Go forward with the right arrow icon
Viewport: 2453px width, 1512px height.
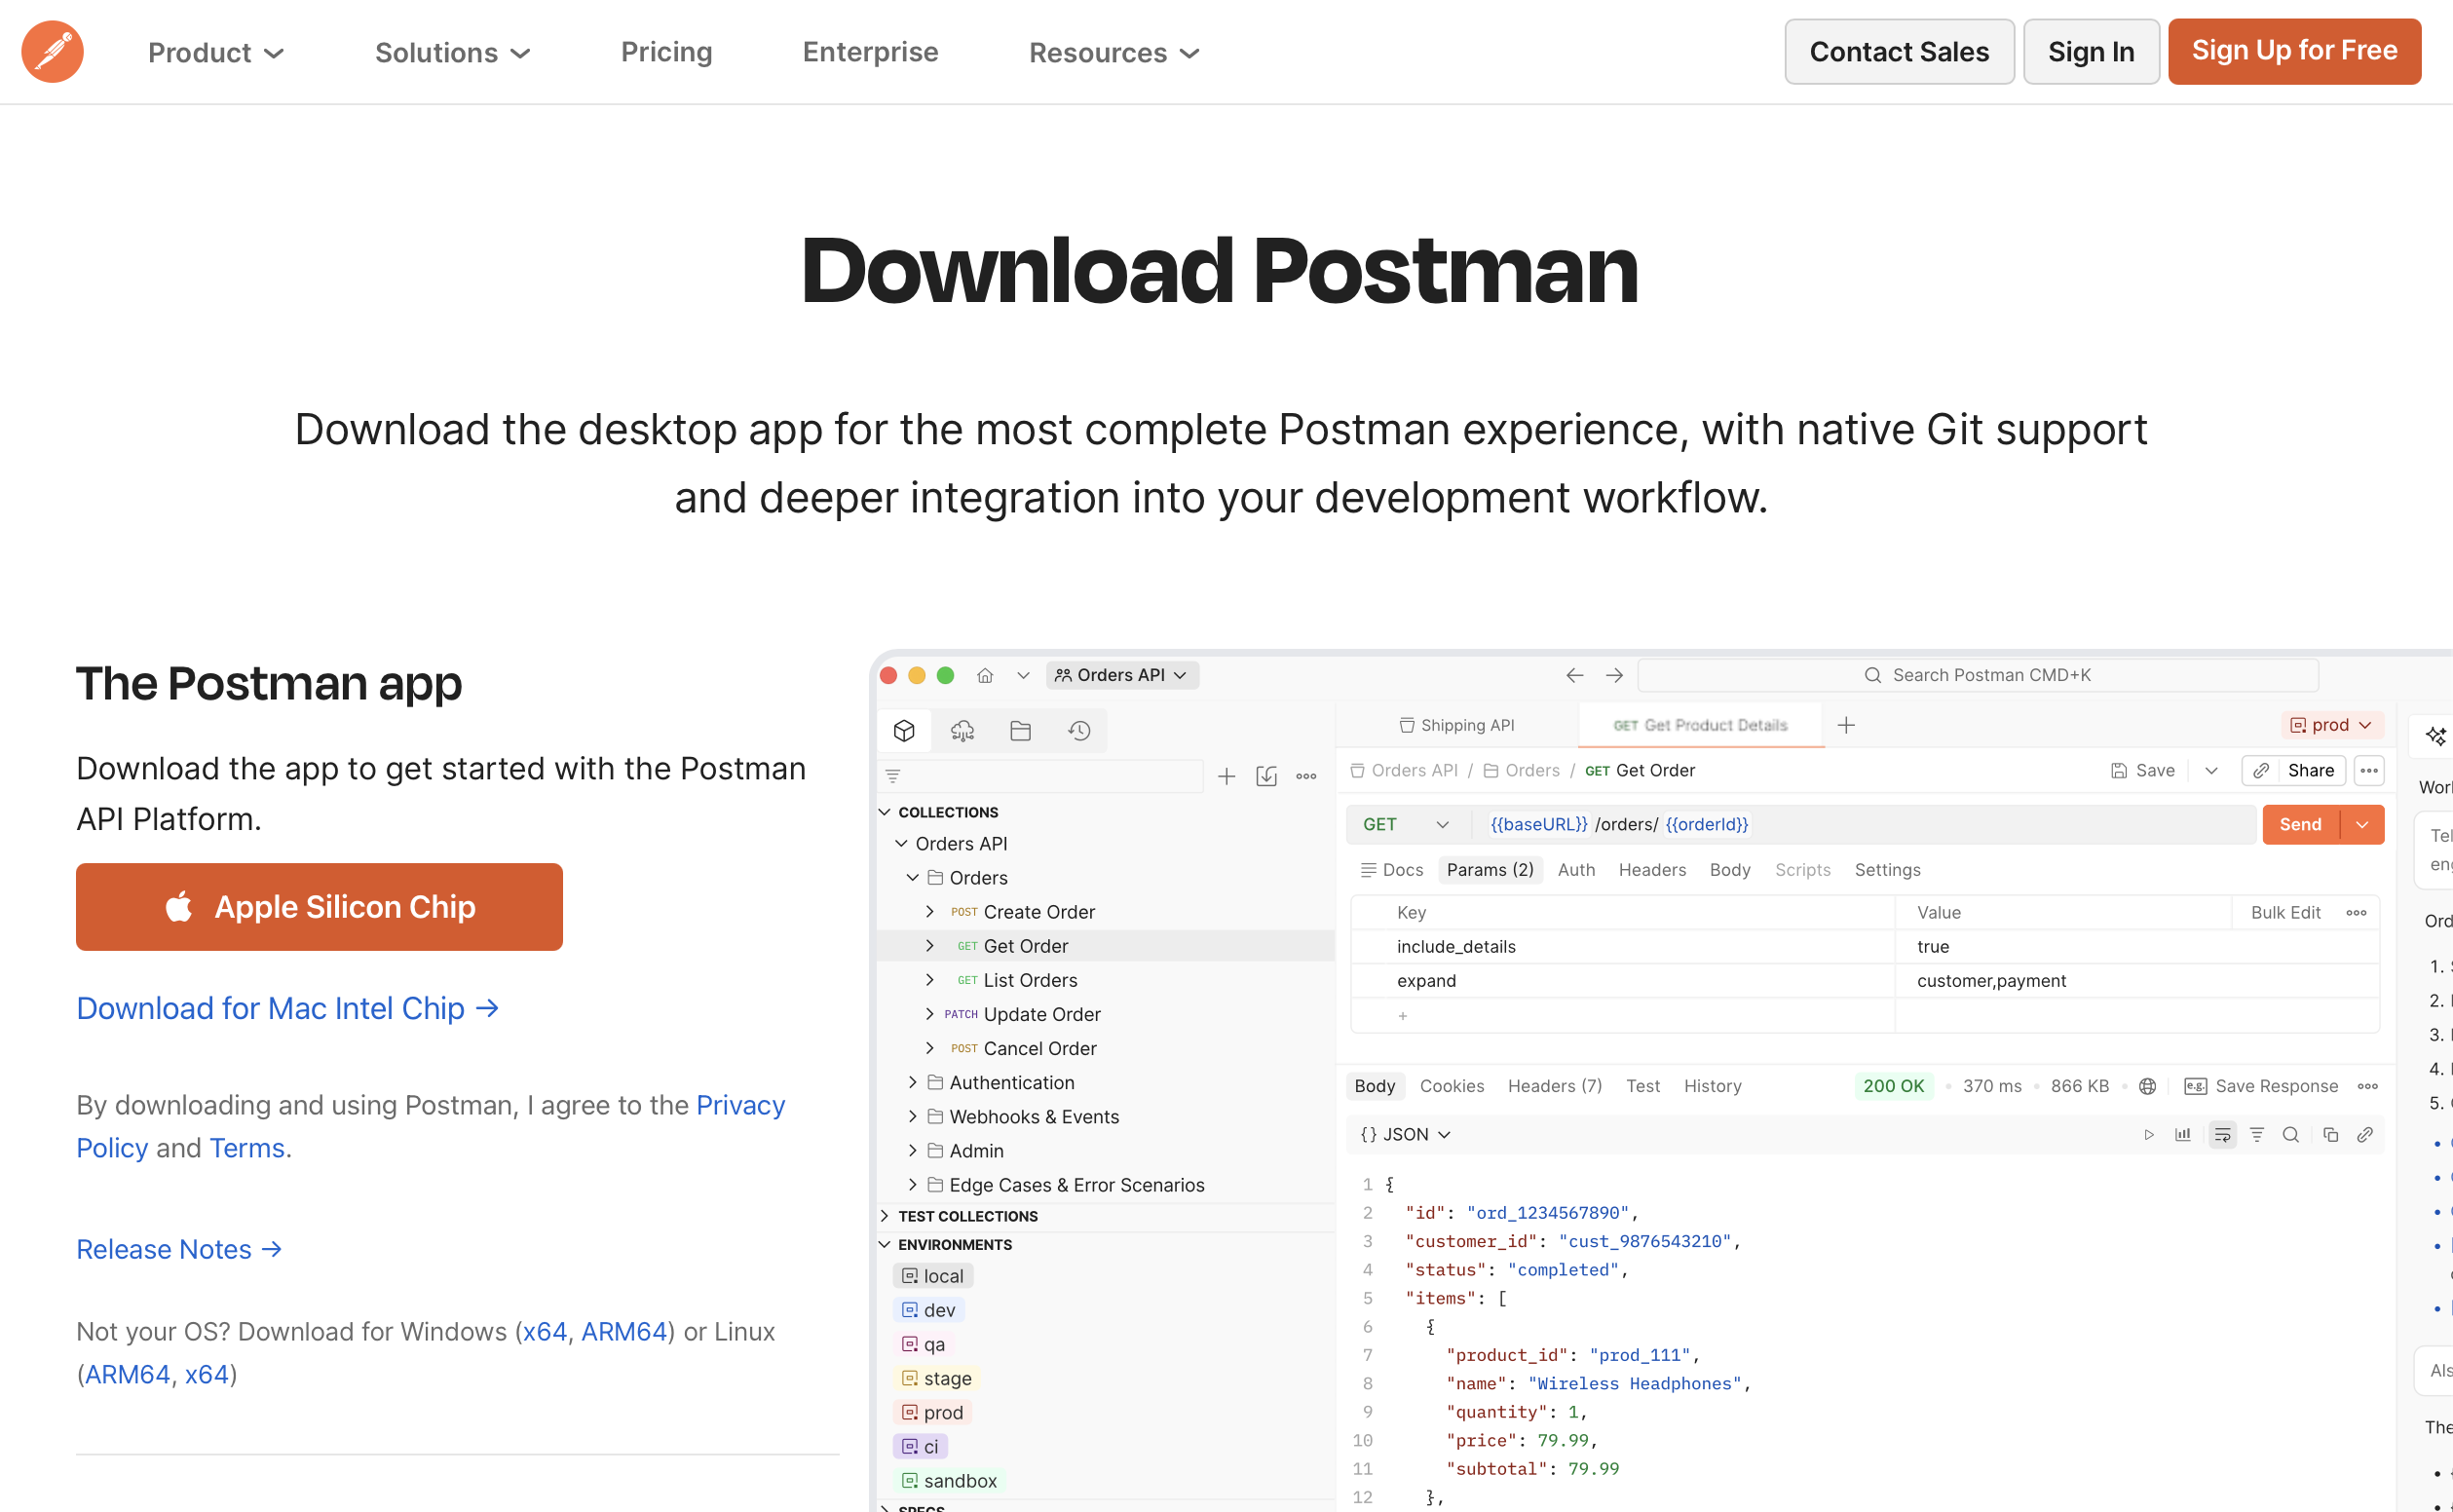tap(1614, 675)
